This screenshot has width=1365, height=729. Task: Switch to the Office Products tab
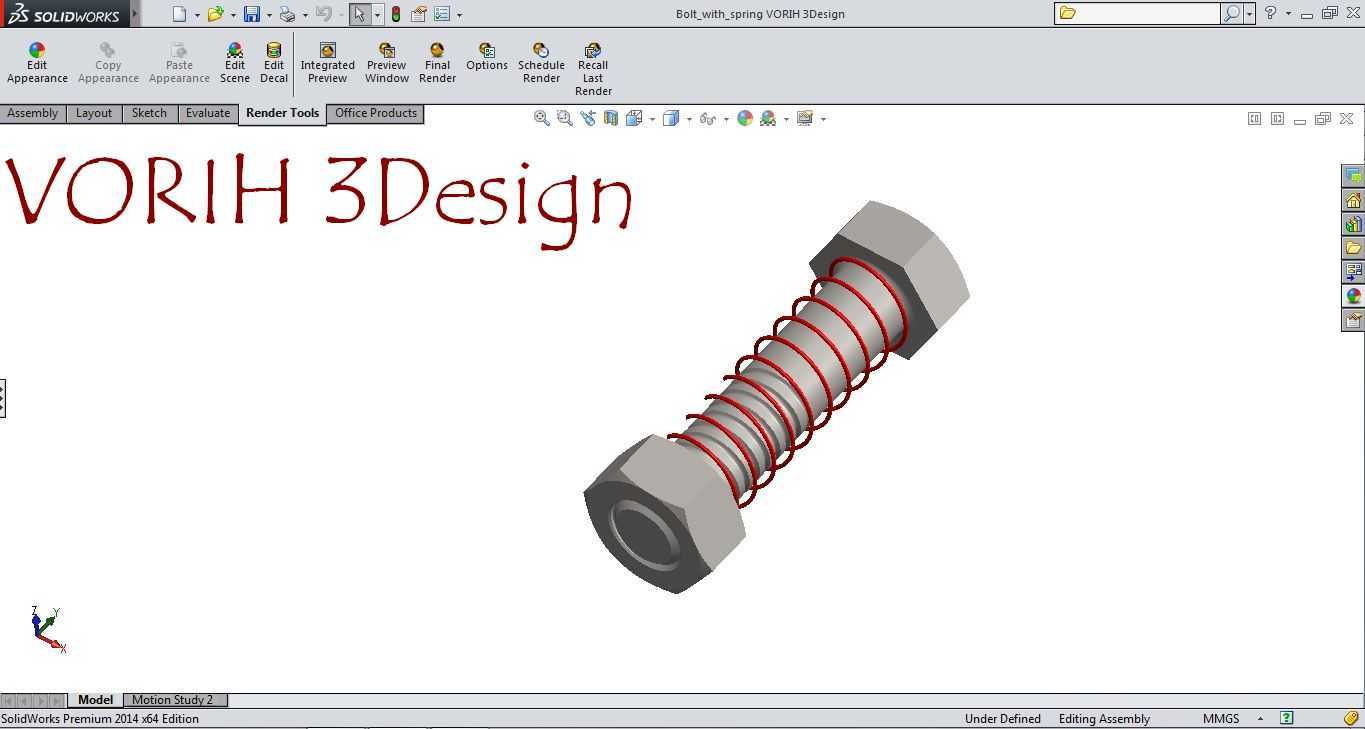[x=376, y=113]
